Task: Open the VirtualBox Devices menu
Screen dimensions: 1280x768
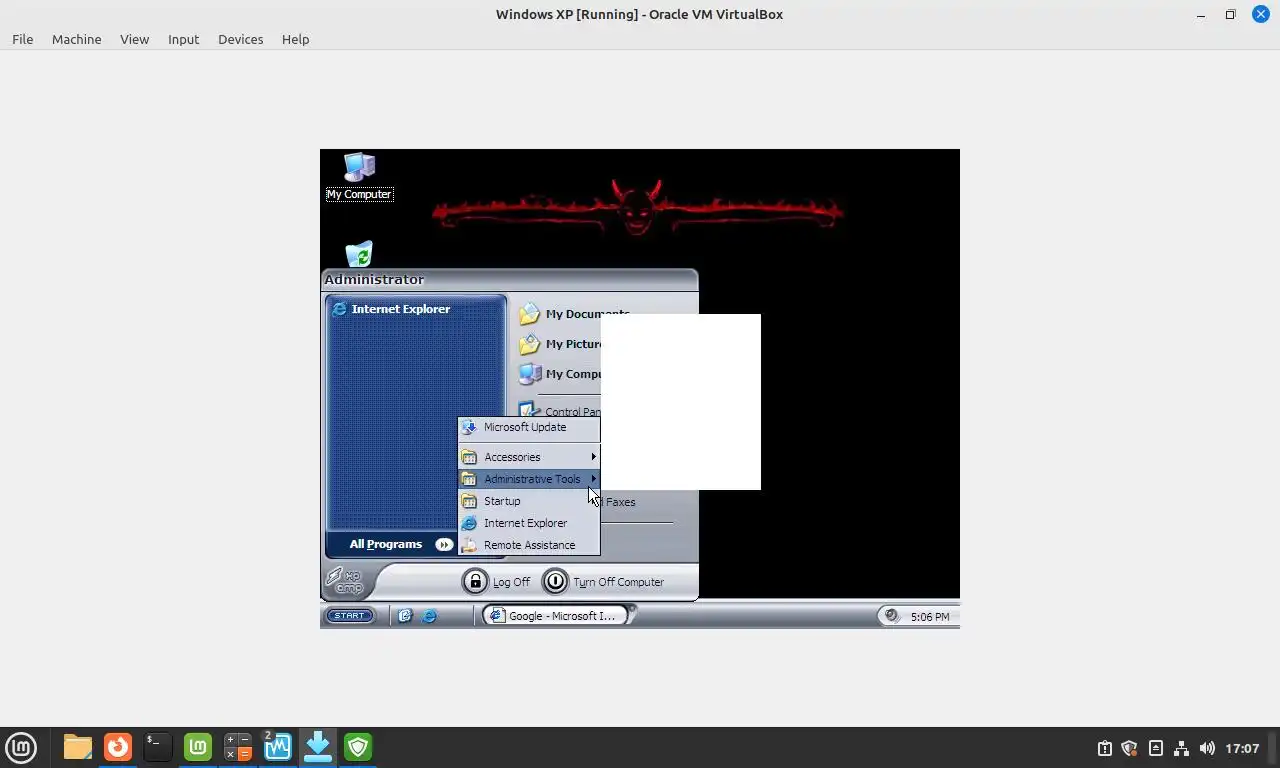Action: coord(240,39)
